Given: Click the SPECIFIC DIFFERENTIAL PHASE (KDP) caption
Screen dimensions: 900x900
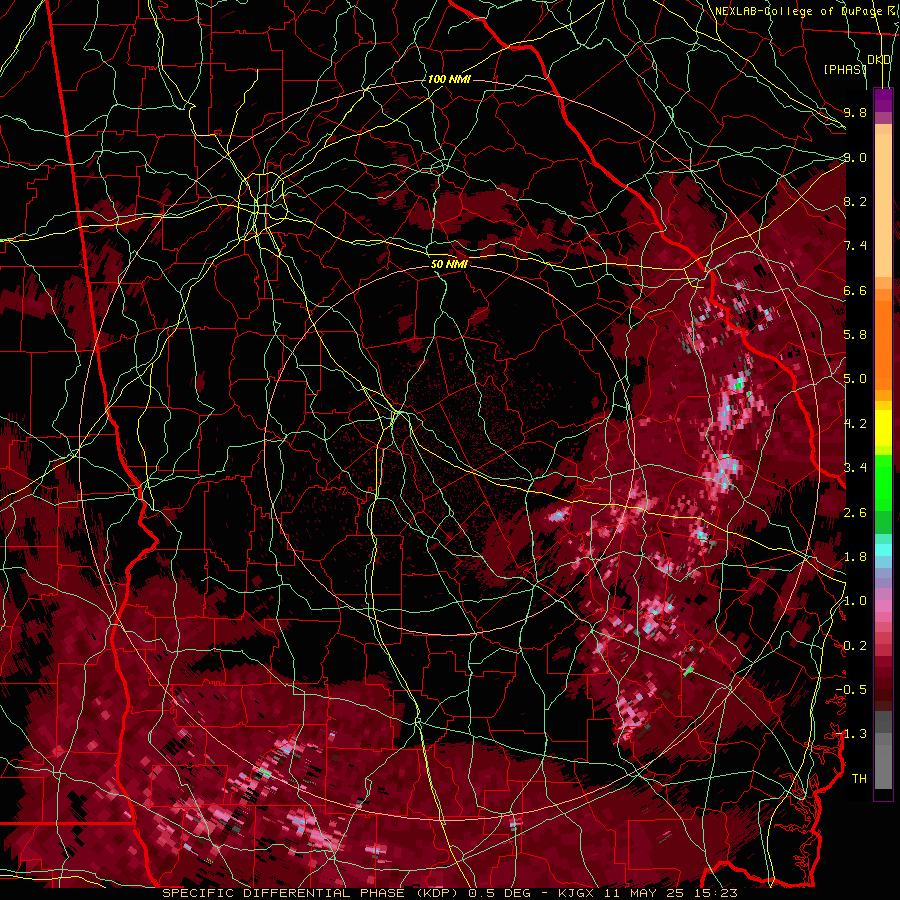Looking at the screenshot, I should point(312,893).
